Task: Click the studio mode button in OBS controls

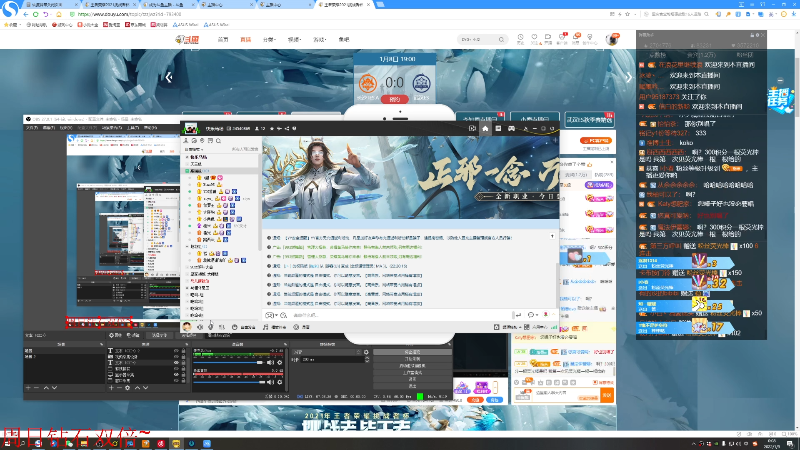Action: 413,372
